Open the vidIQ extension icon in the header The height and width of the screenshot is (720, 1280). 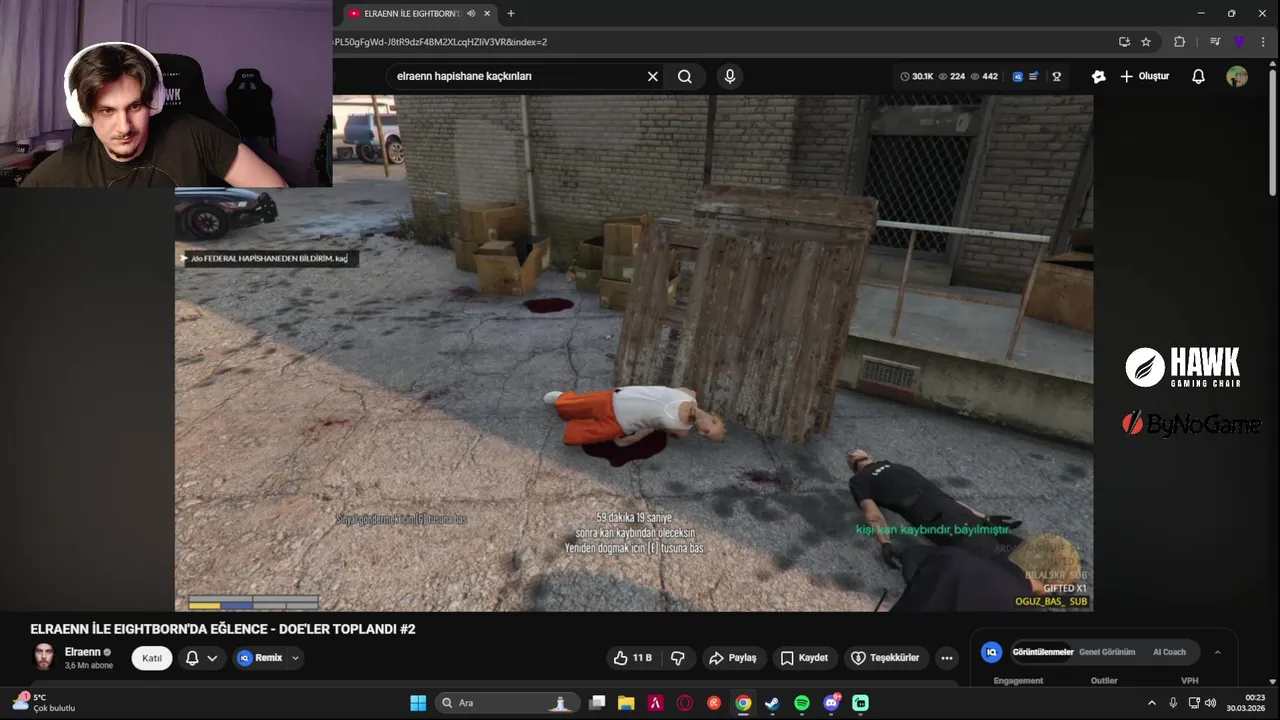(1018, 76)
